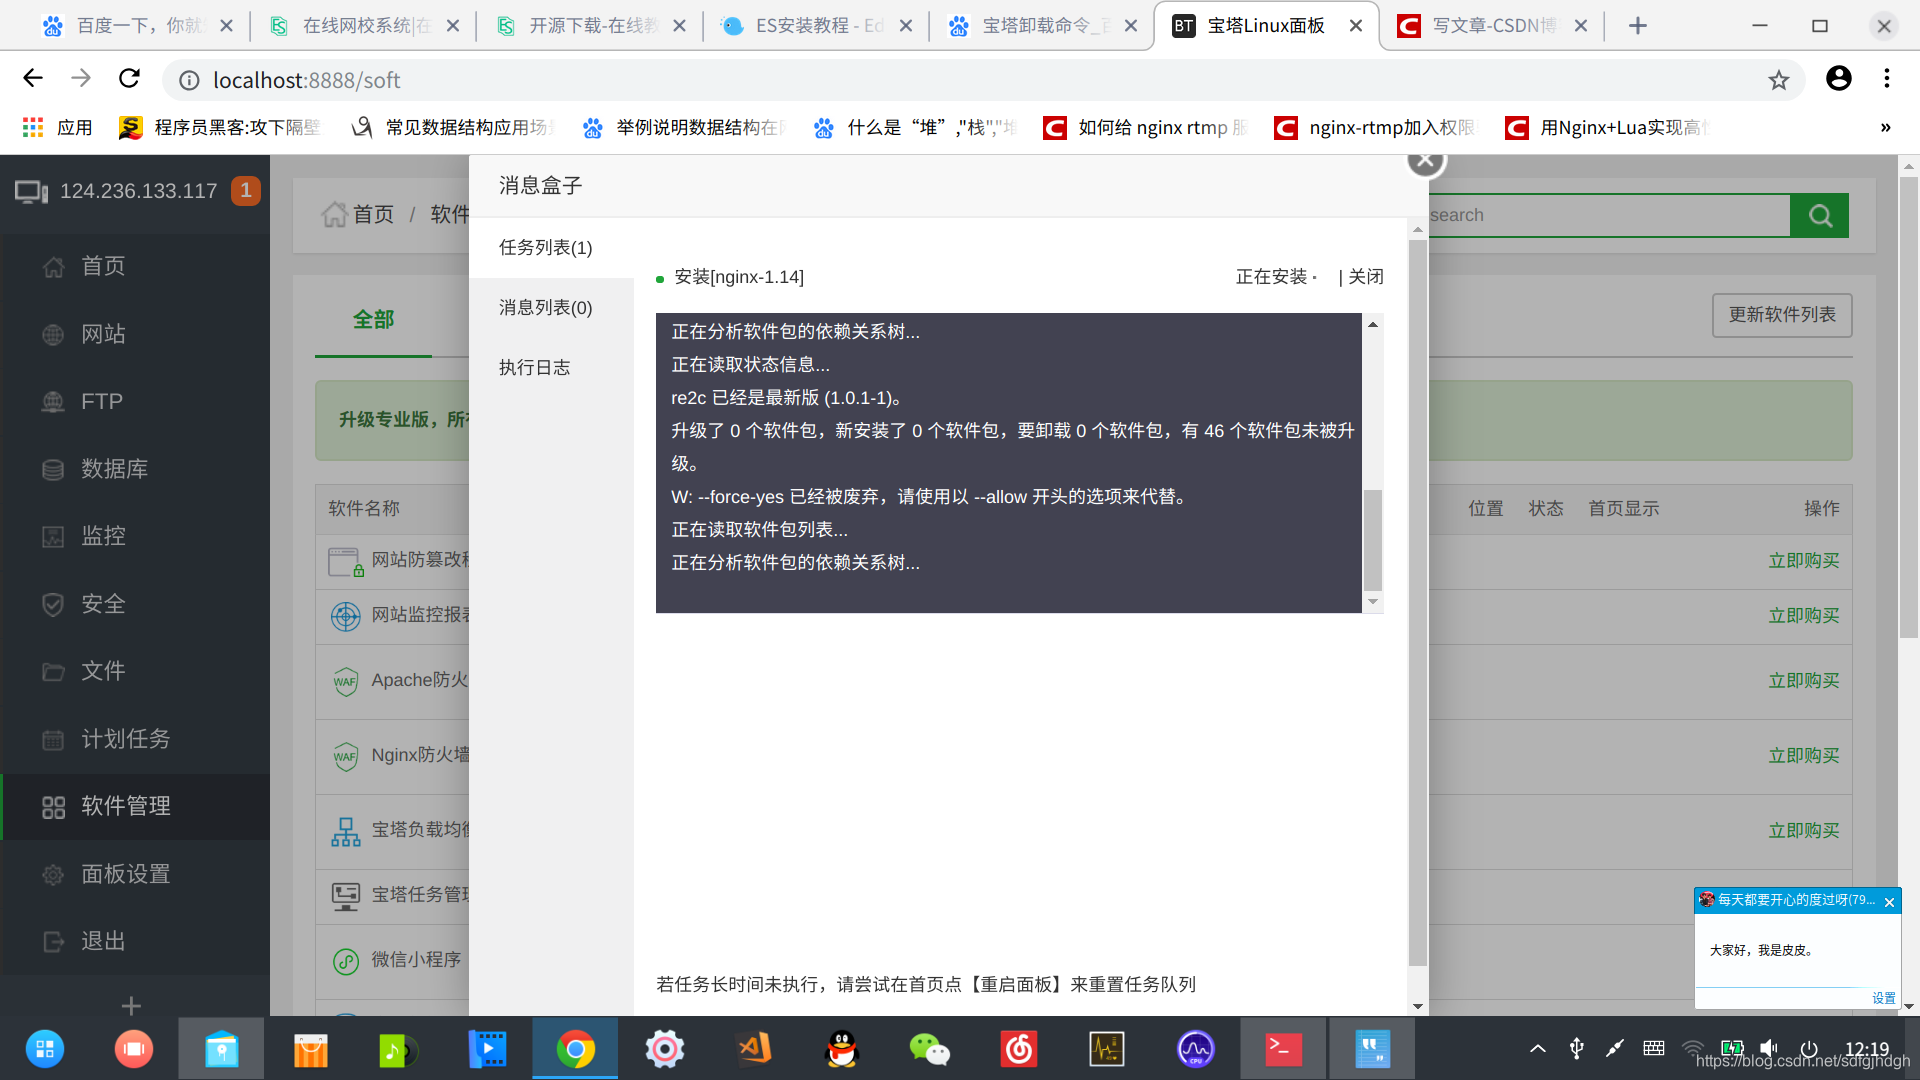Click 关闭 link for nginx install task
This screenshot has width=1920, height=1080.
1366,276
